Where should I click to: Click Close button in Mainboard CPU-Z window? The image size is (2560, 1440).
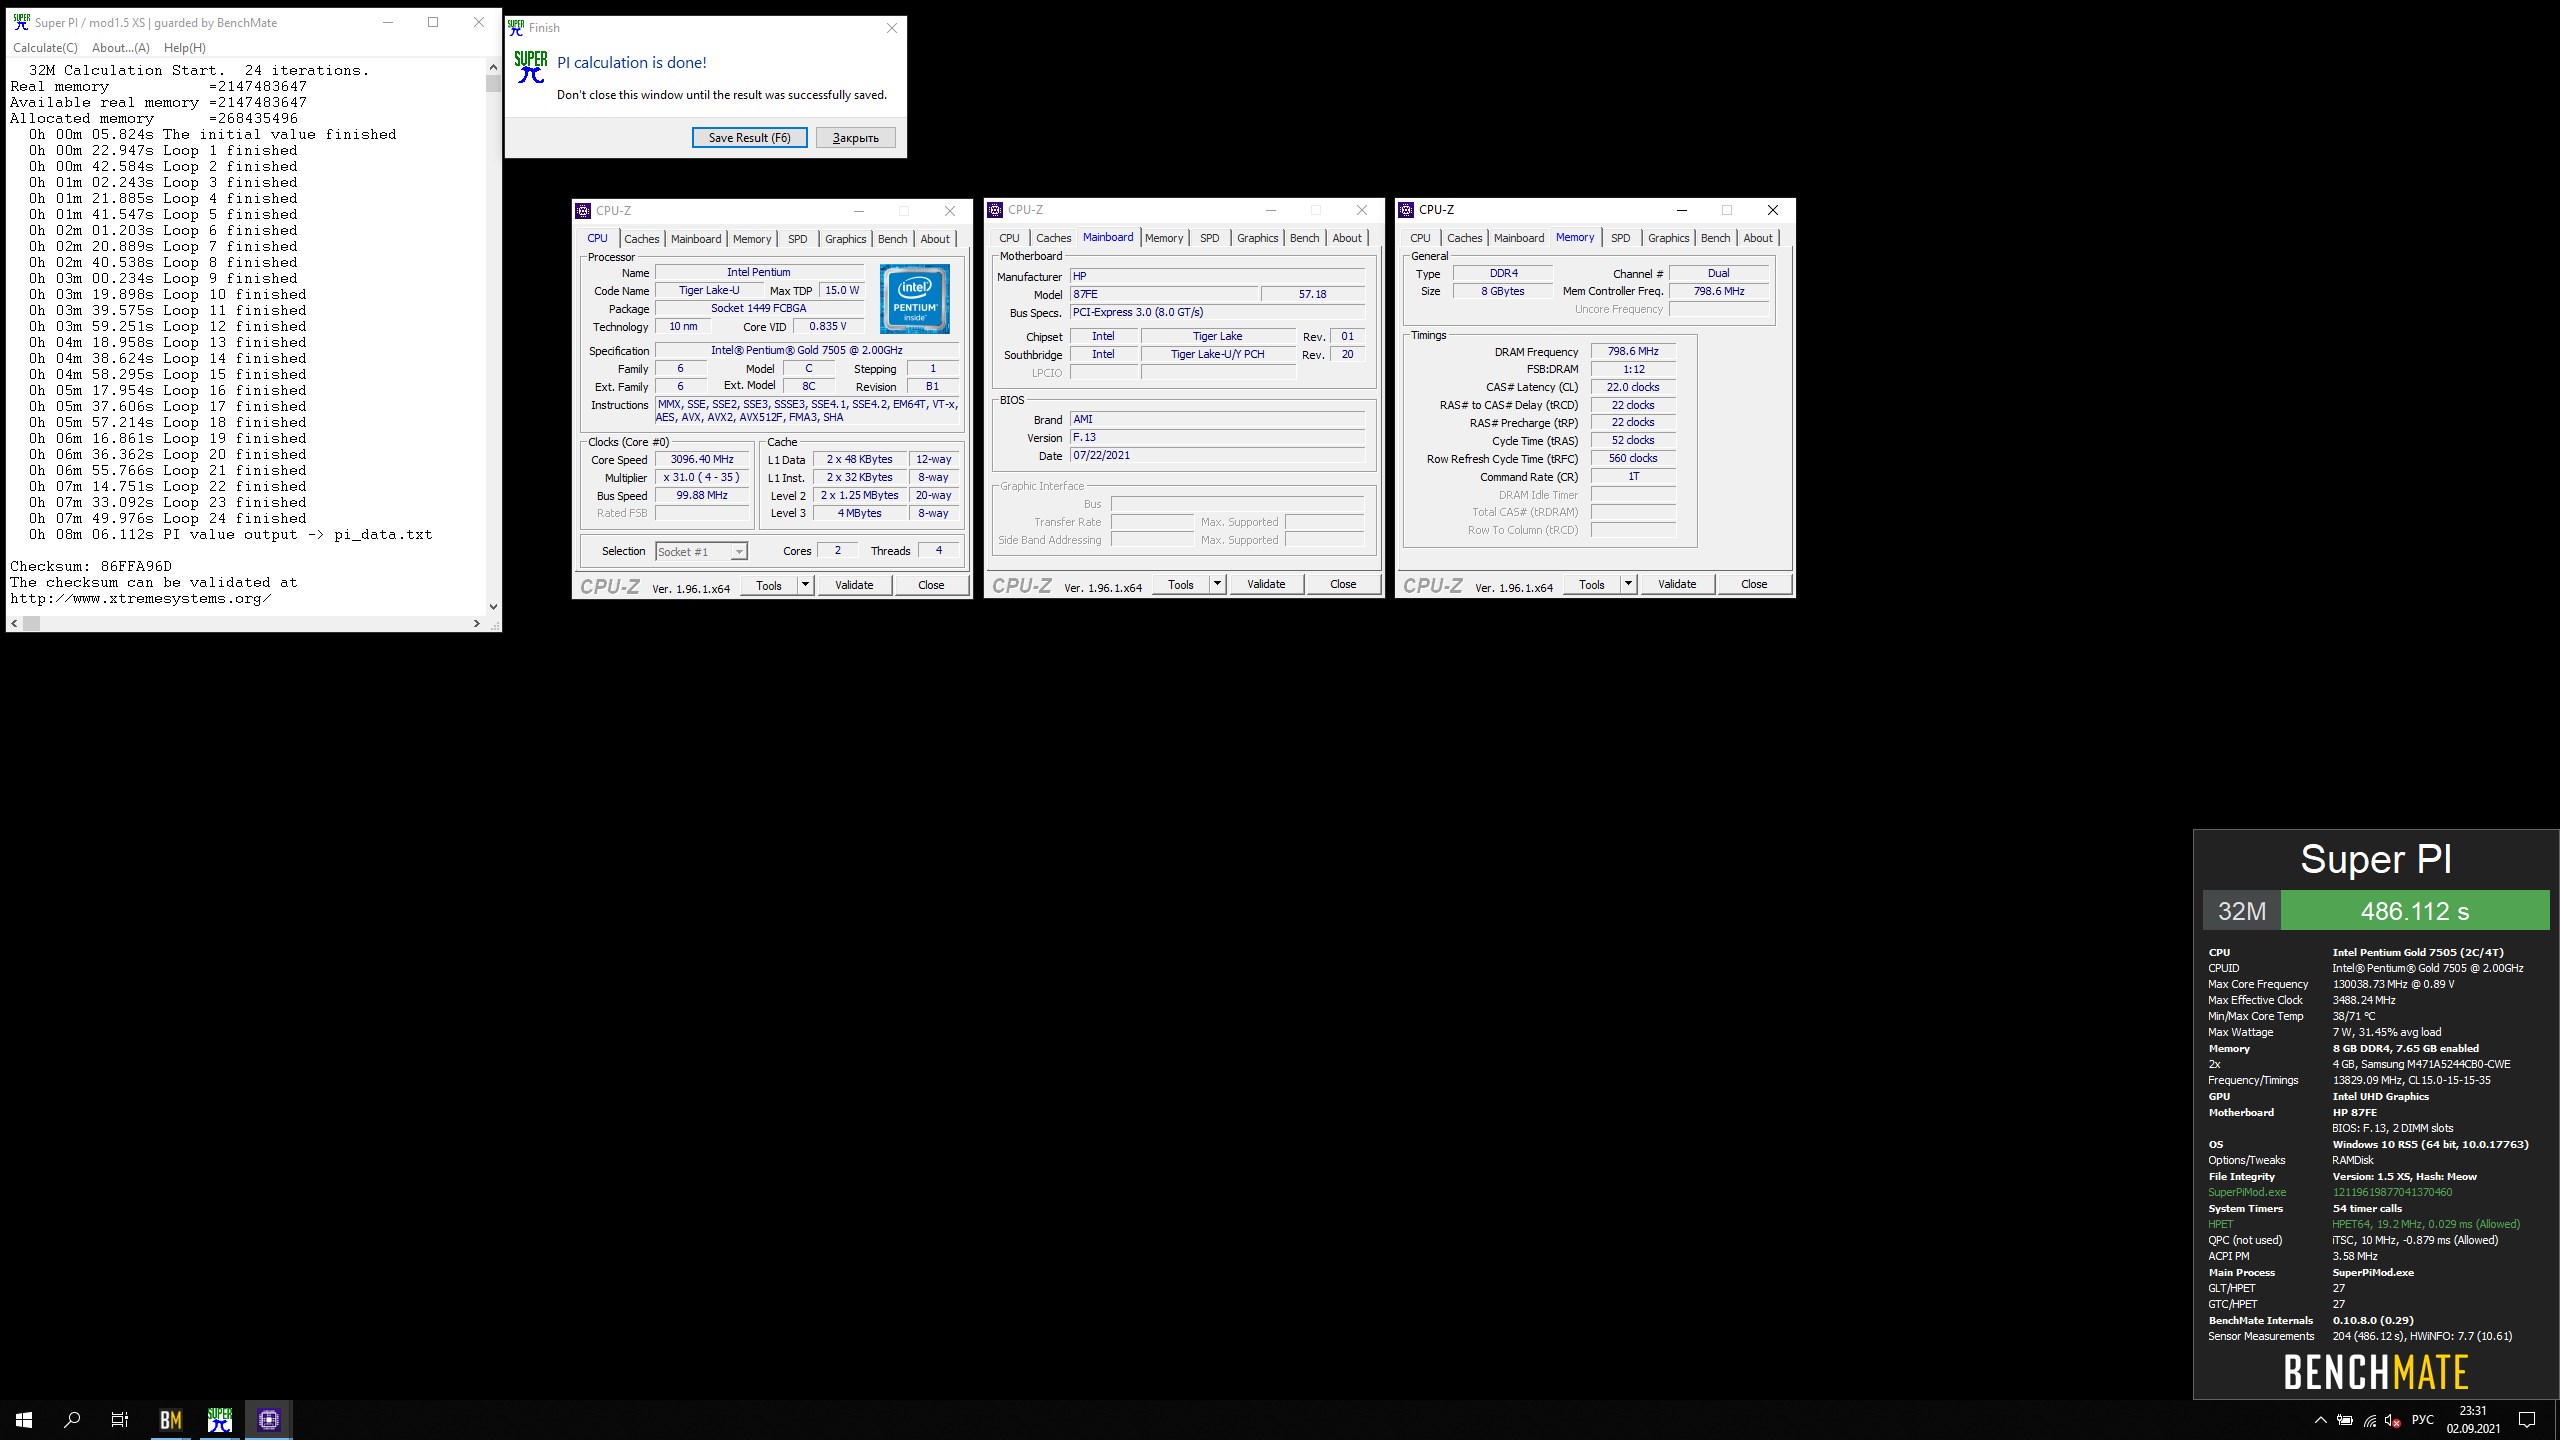tap(1343, 584)
